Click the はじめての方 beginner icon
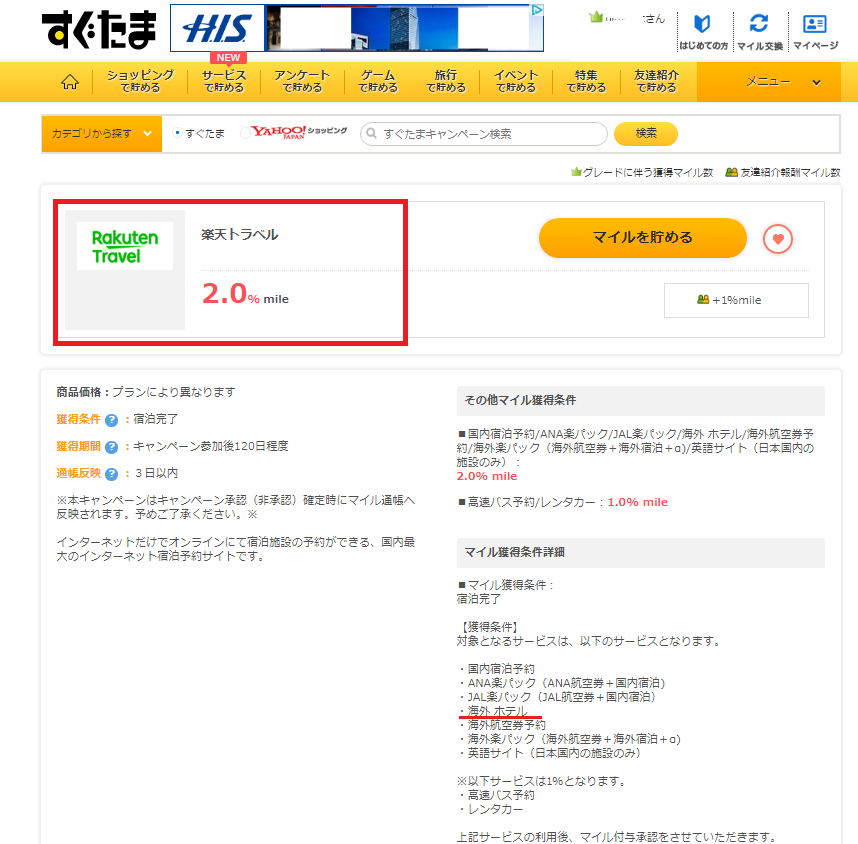The image size is (858, 844). (703, 32)
